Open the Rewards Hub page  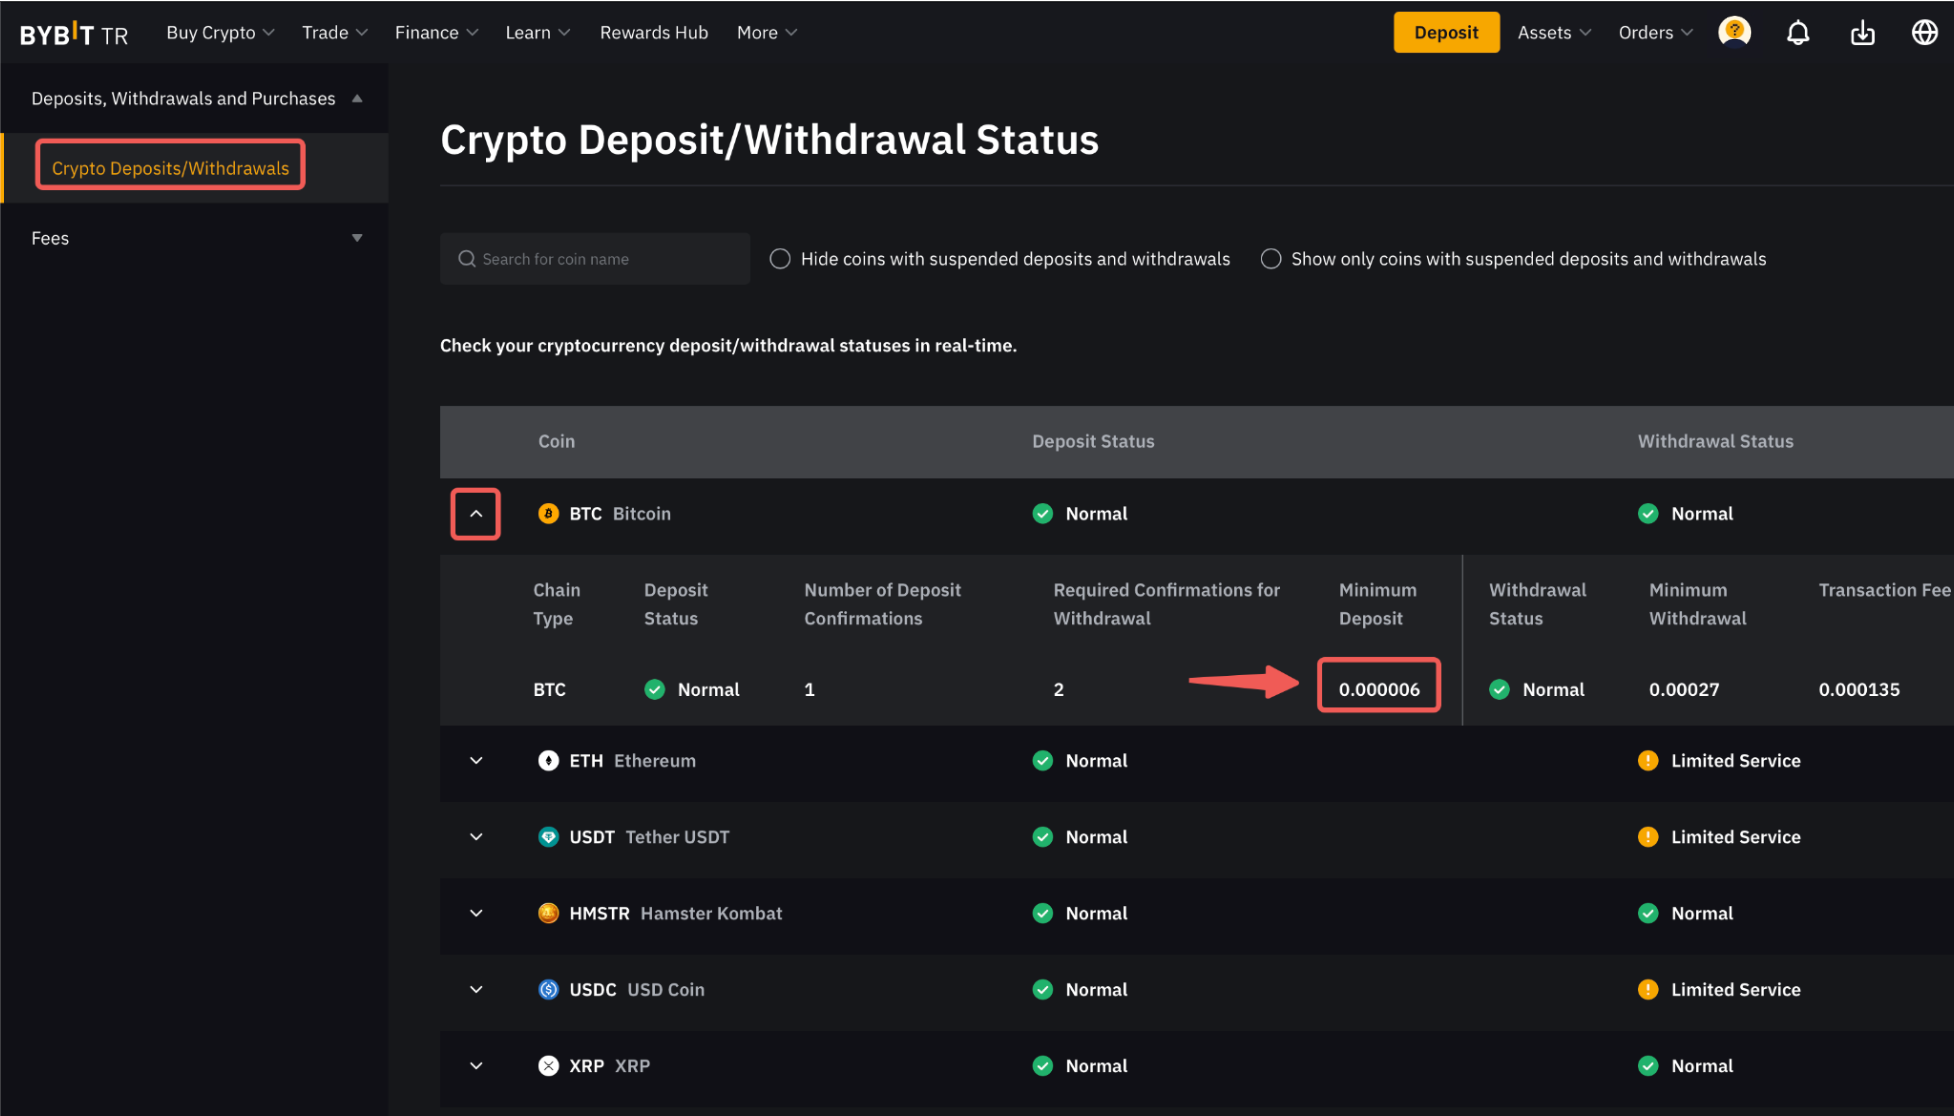pyautogui.click(x=653, y=33)
